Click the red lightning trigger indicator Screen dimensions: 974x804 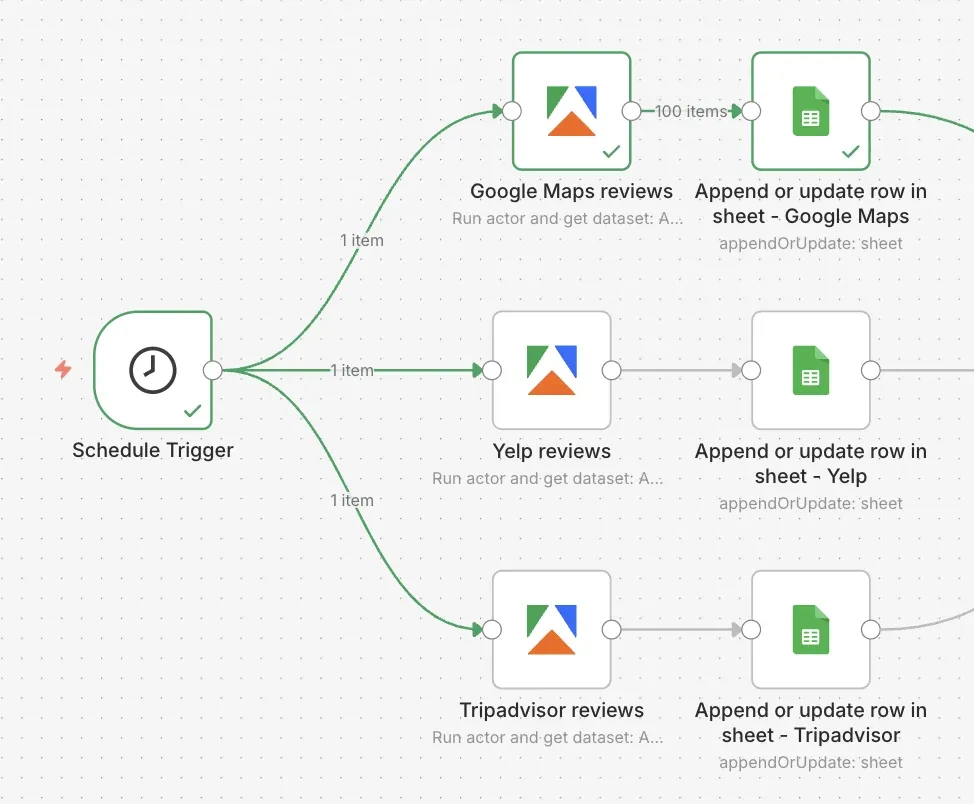[63, 369]
